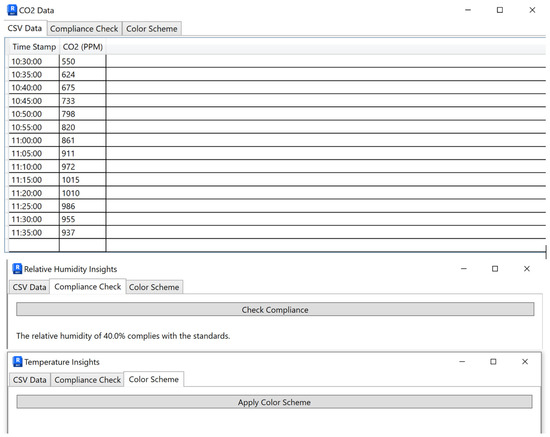Screen dimensions: 550x437
Task: Close the Temperature Insights window
Action: [525, 362]
